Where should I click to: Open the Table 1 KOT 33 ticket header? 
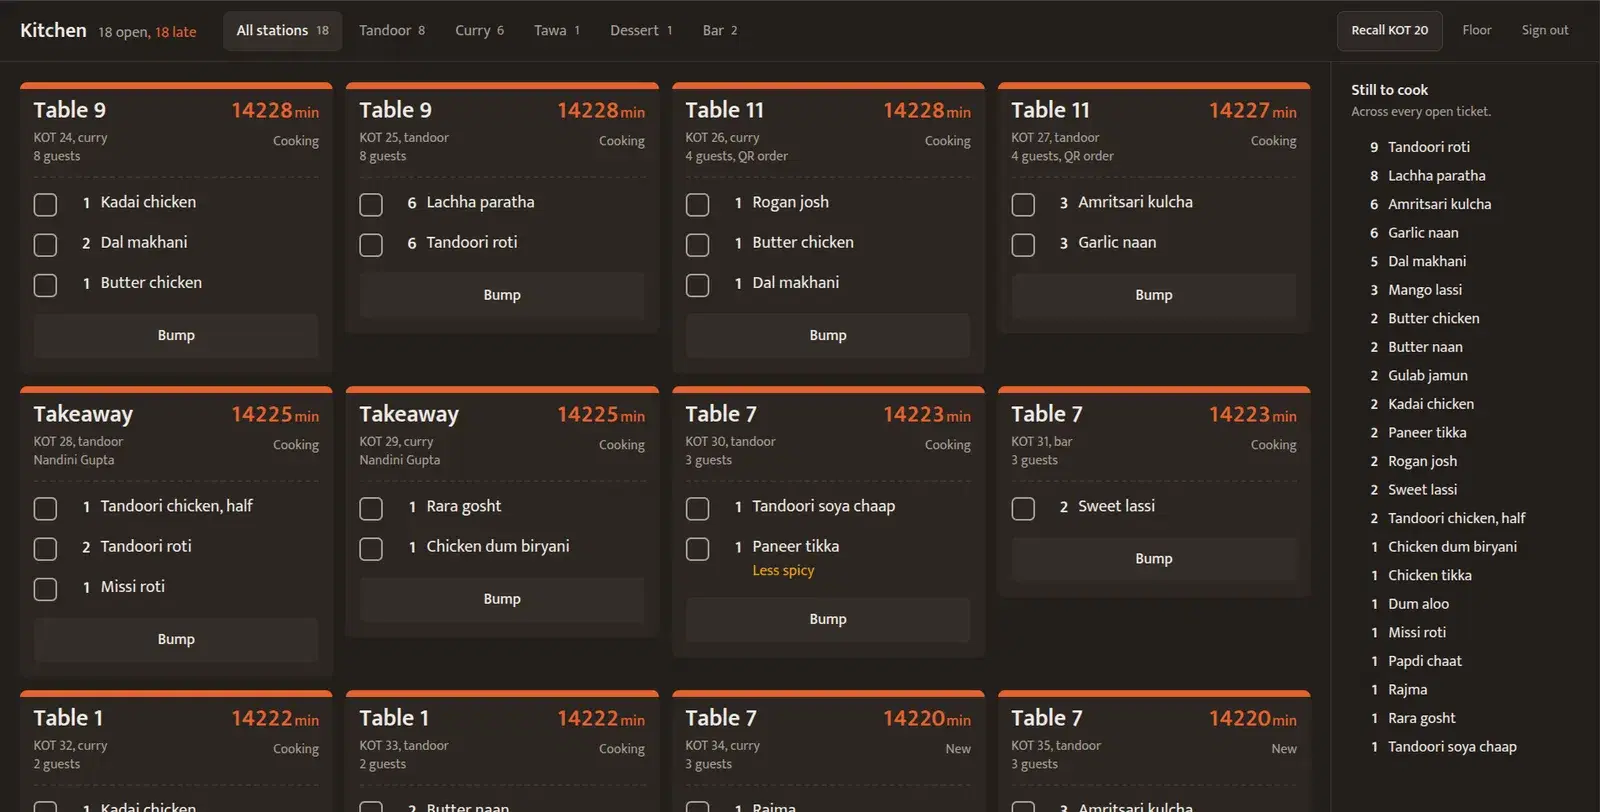[x=502, y=741]
